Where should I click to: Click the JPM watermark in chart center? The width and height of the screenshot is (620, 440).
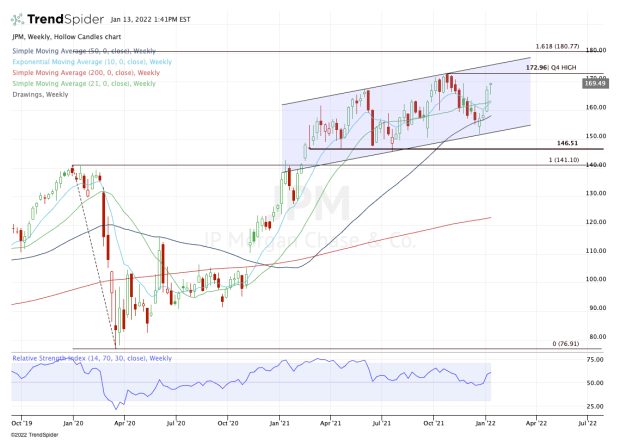[309, 200]
